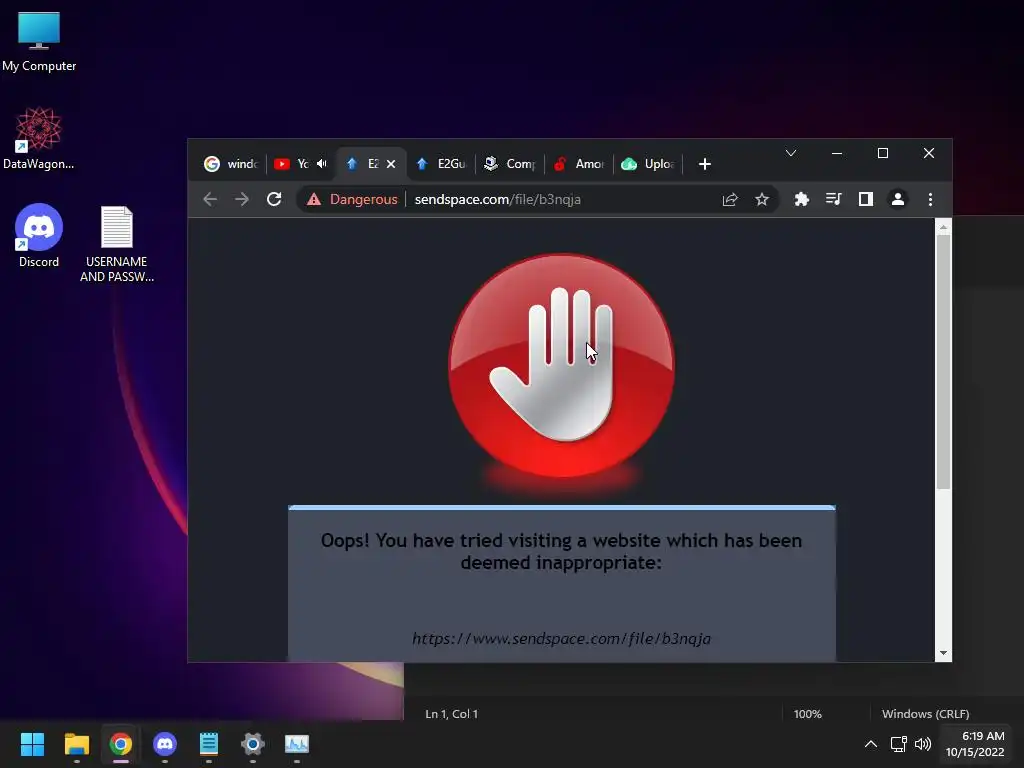This screenshot has width=1024, height=768.
Task: Switch to the Amor tab
Action: pos(579,164)
